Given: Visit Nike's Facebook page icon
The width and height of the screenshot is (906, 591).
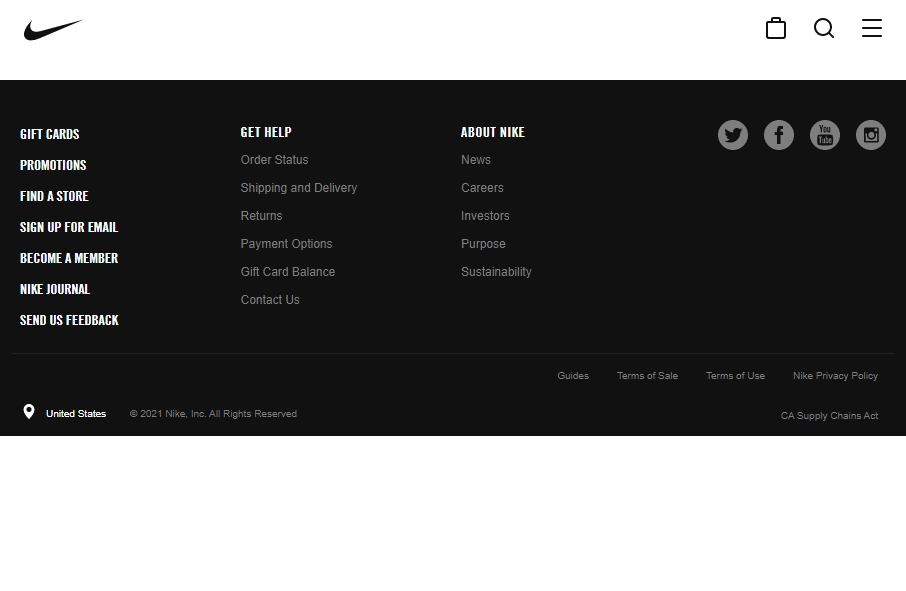Looking at the screenshot, I should click(x=779, y=135).
